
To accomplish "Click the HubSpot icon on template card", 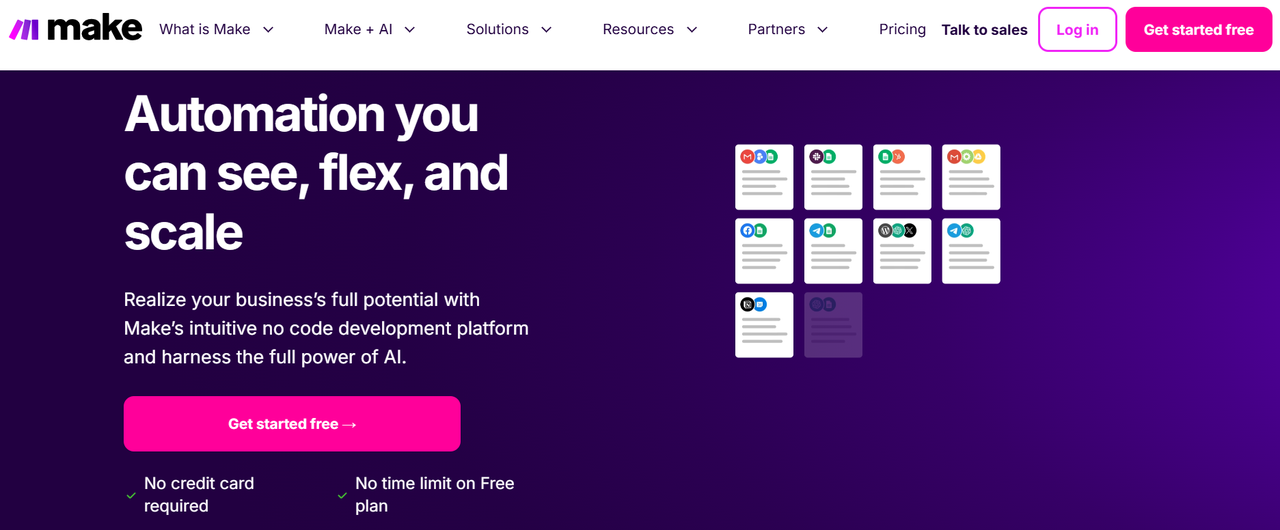I will click(x=898, y=157).
